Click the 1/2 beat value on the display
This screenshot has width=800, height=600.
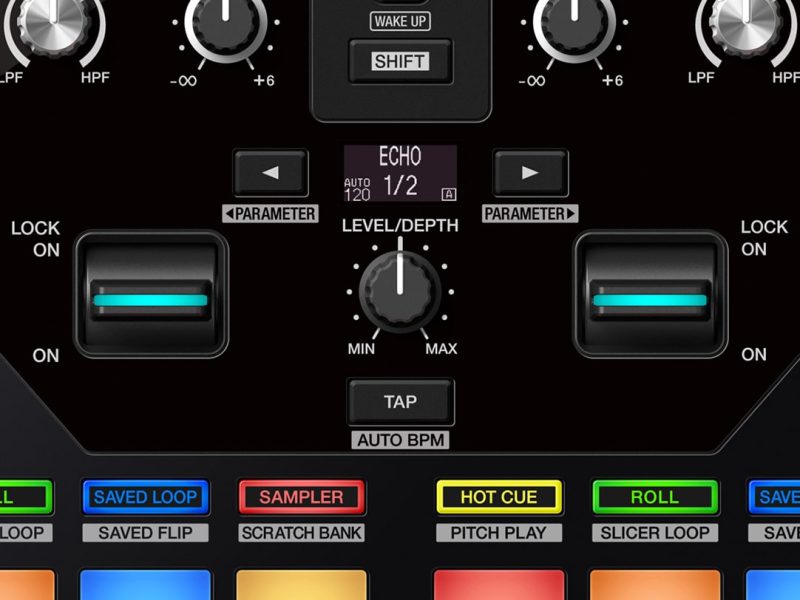click(401, 185)
